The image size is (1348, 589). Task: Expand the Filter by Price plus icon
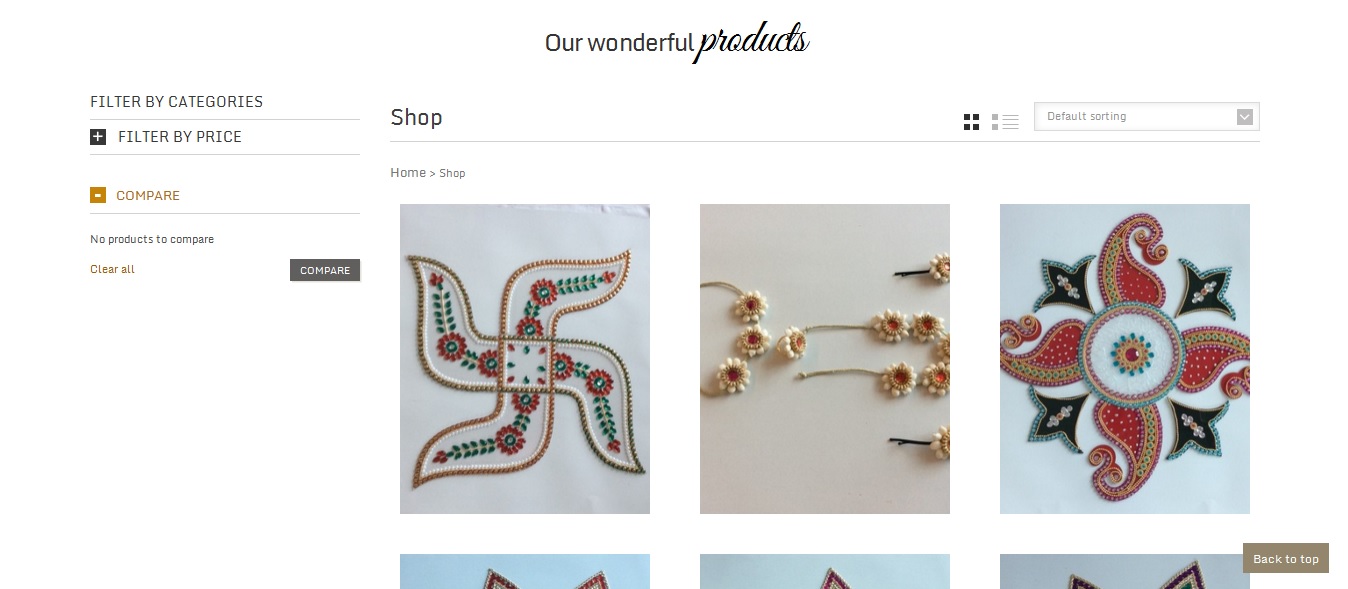click(x=98, y=137)
